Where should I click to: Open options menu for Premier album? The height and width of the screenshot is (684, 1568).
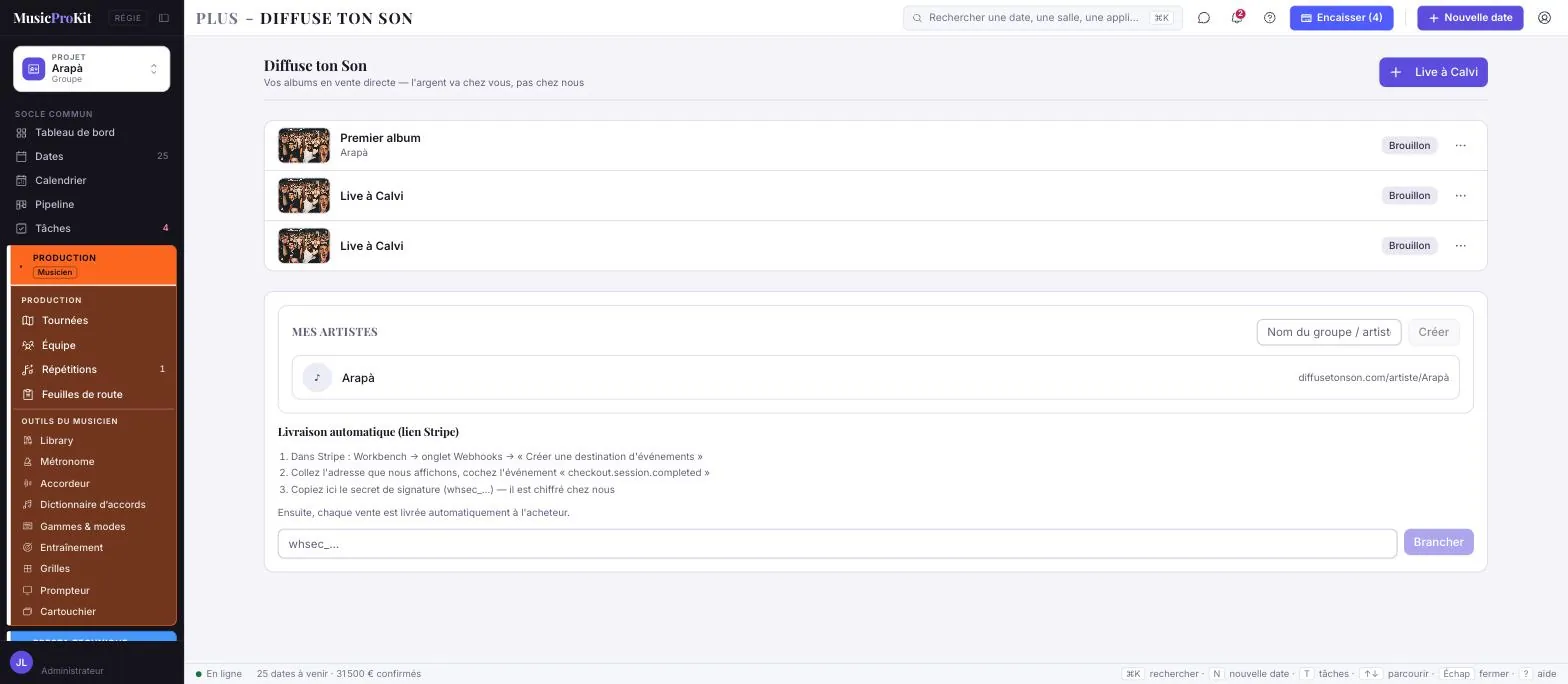point(1460,146)
